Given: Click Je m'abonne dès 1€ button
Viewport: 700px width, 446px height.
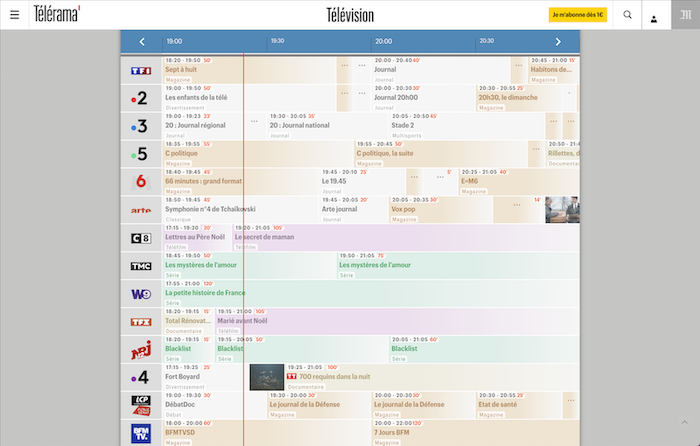Looking at the screenshot, I should [x=578, y=15].
